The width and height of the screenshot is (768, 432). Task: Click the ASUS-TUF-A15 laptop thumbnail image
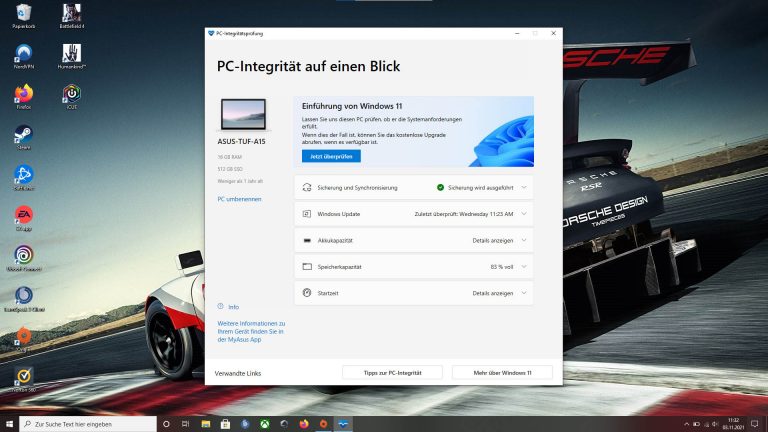coord(243,115)
